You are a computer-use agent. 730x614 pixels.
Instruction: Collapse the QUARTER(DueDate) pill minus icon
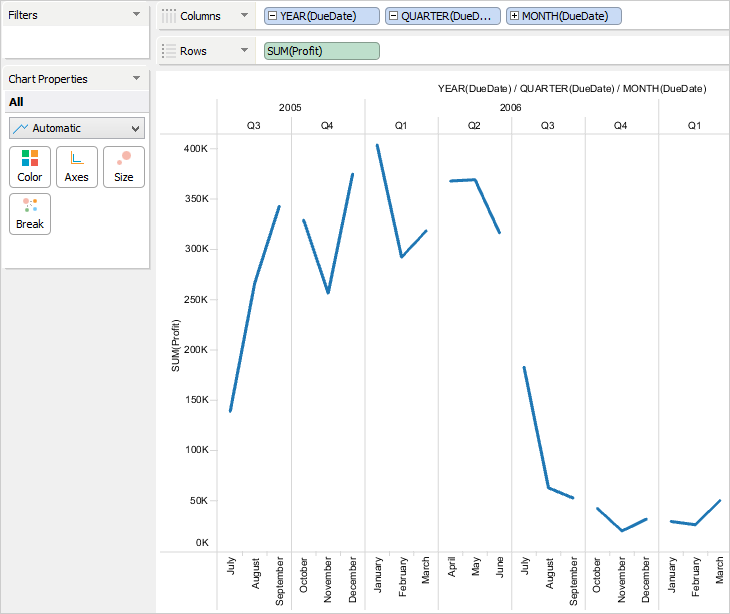pos(393,16)
